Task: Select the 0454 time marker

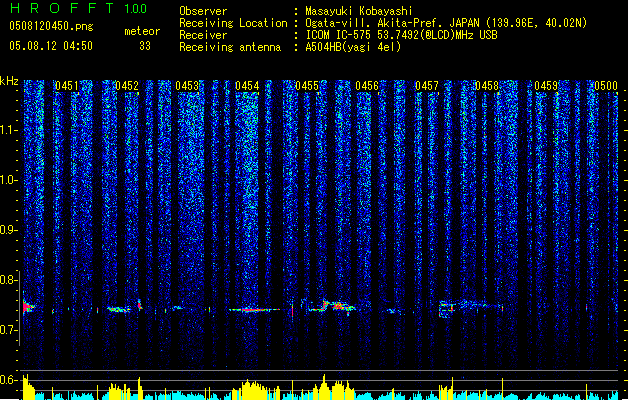Action: (x=247, y=86)
